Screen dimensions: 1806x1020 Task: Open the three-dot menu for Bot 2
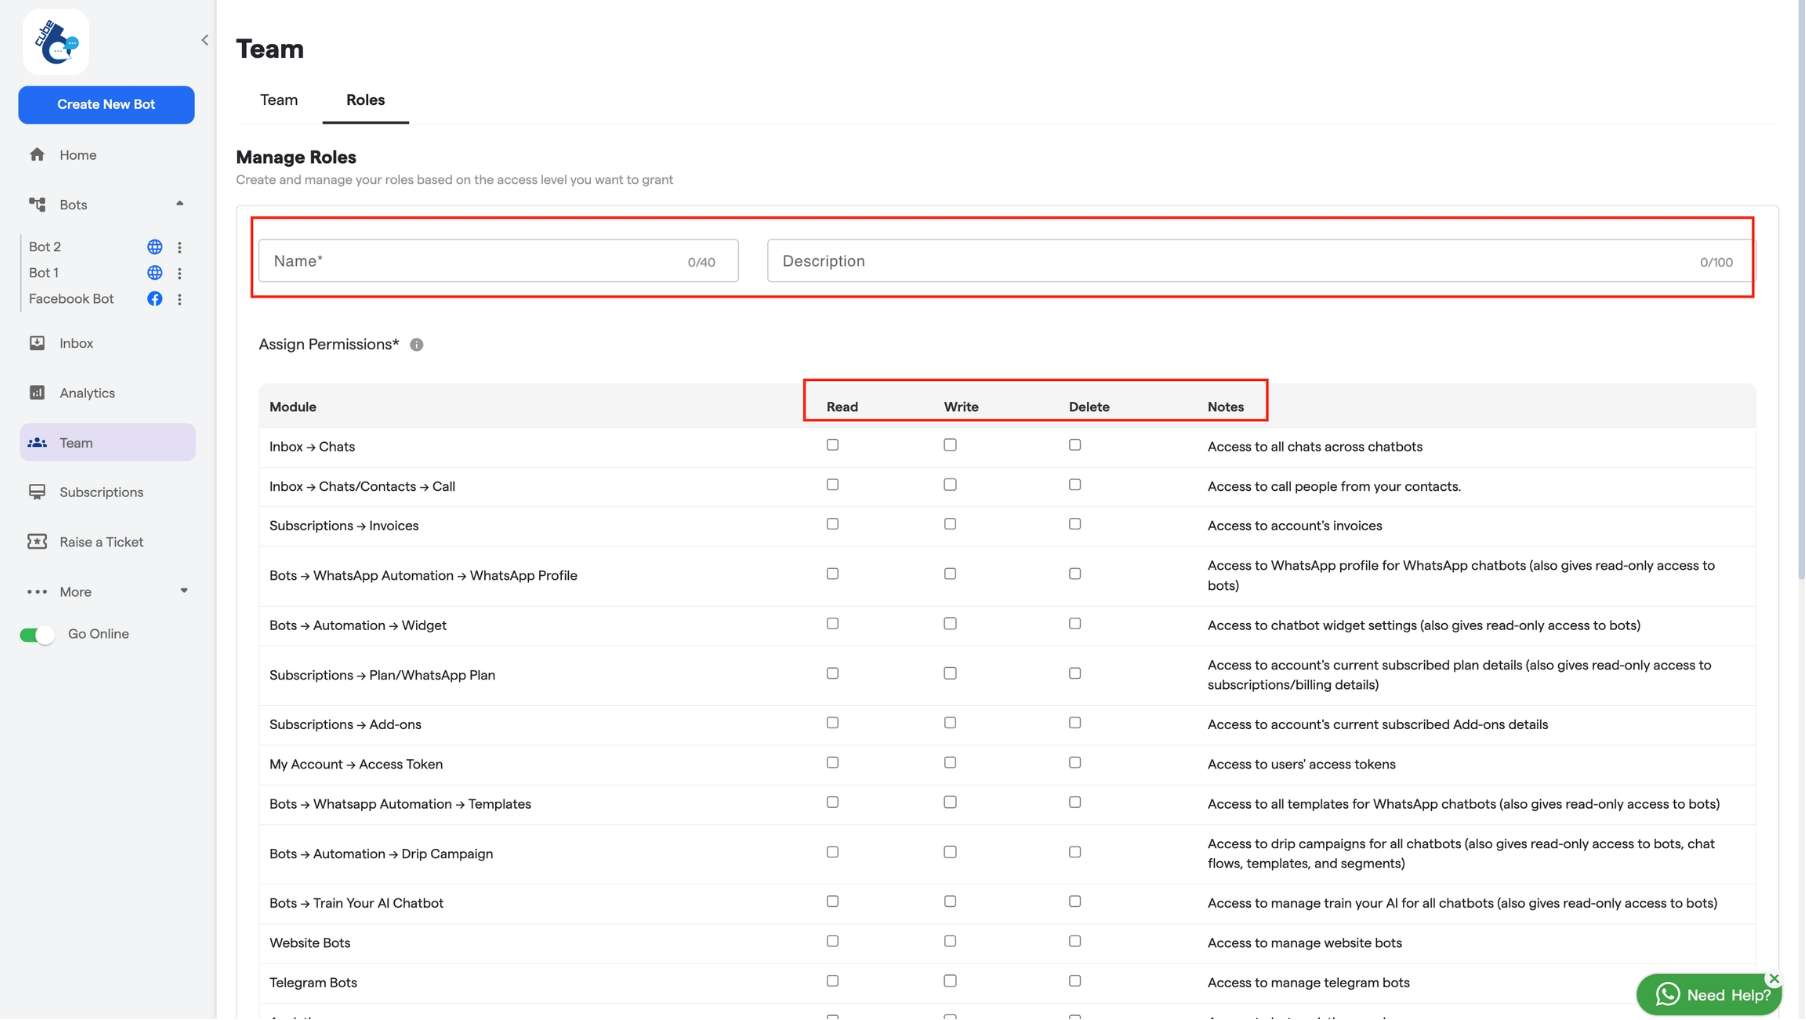(x=180, y=247)
